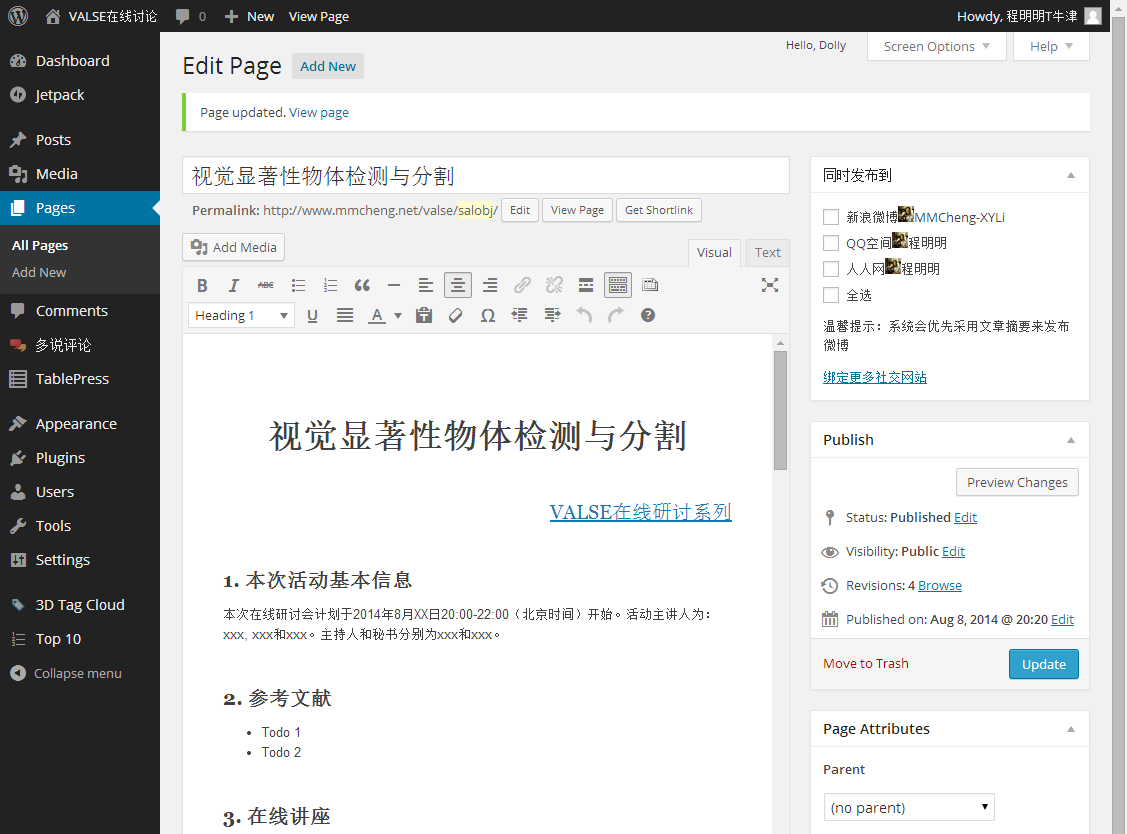Expand the Screen Options panel
The height and width of the screenshot is (834, 1127).
click(936, 46)
